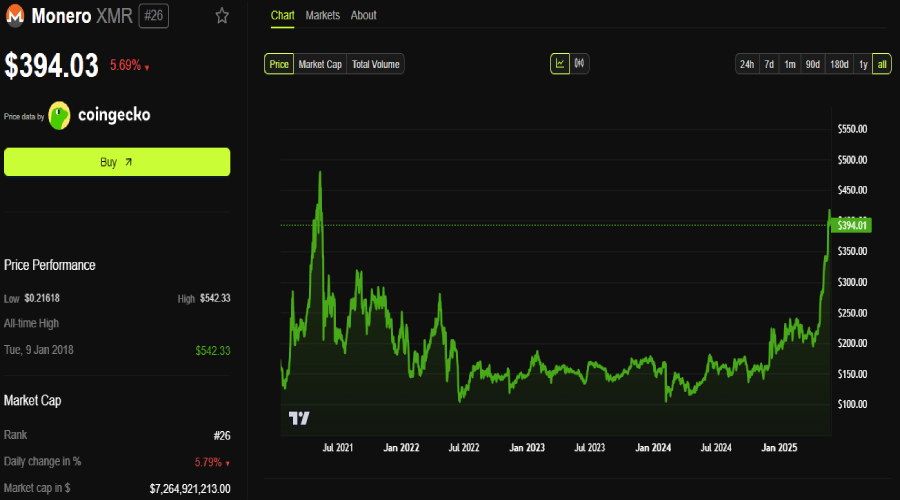Viewport: 900px width, 500px height.
Task: Click the $394.01 current price marker
Action: [852, 225]
